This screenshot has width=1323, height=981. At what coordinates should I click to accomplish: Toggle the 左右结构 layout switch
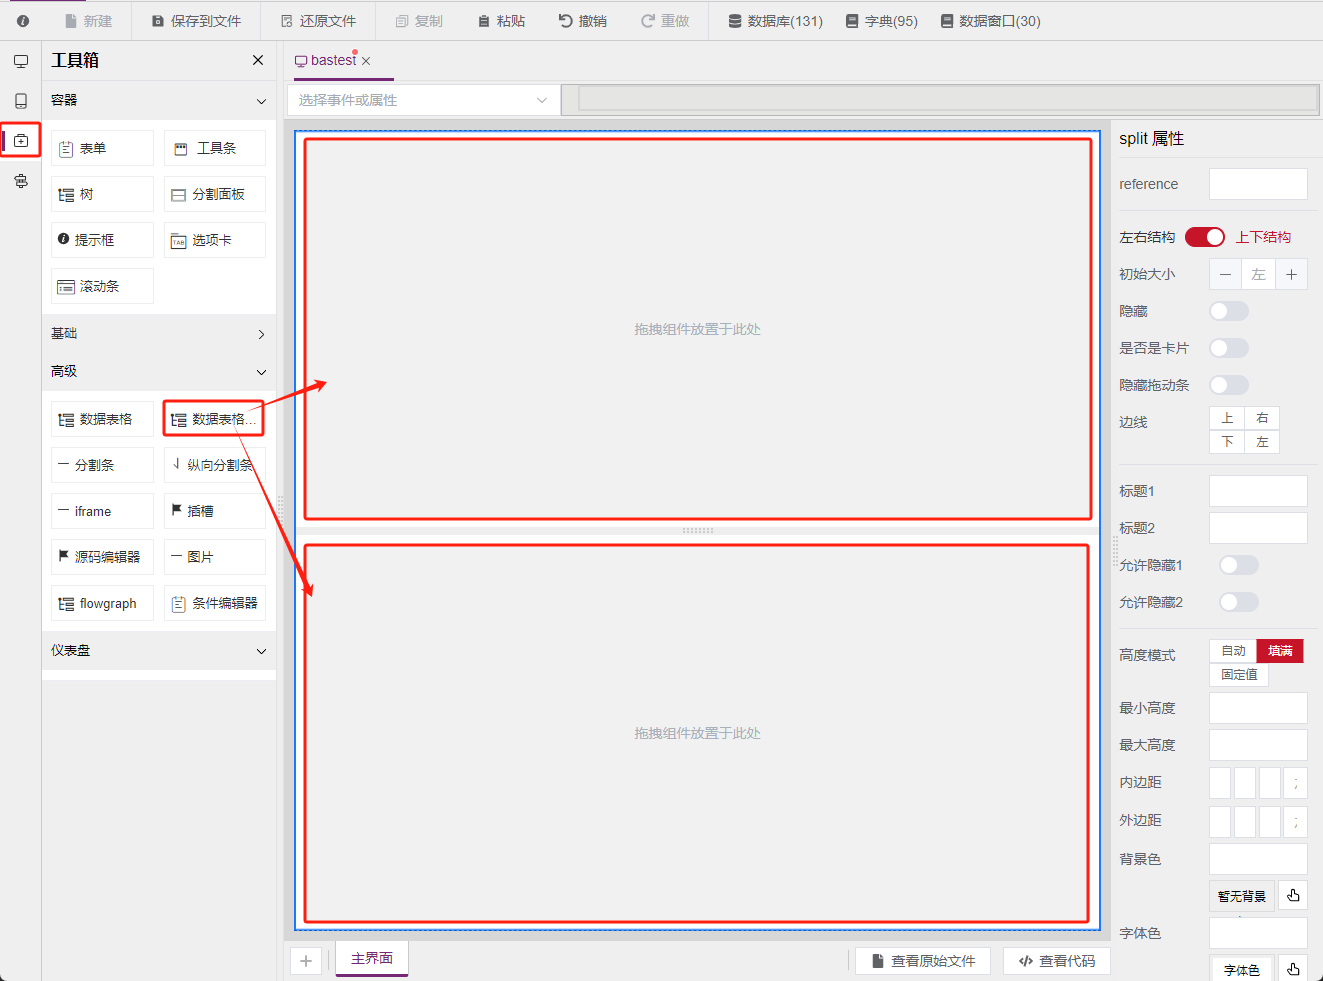[1204, 237]
